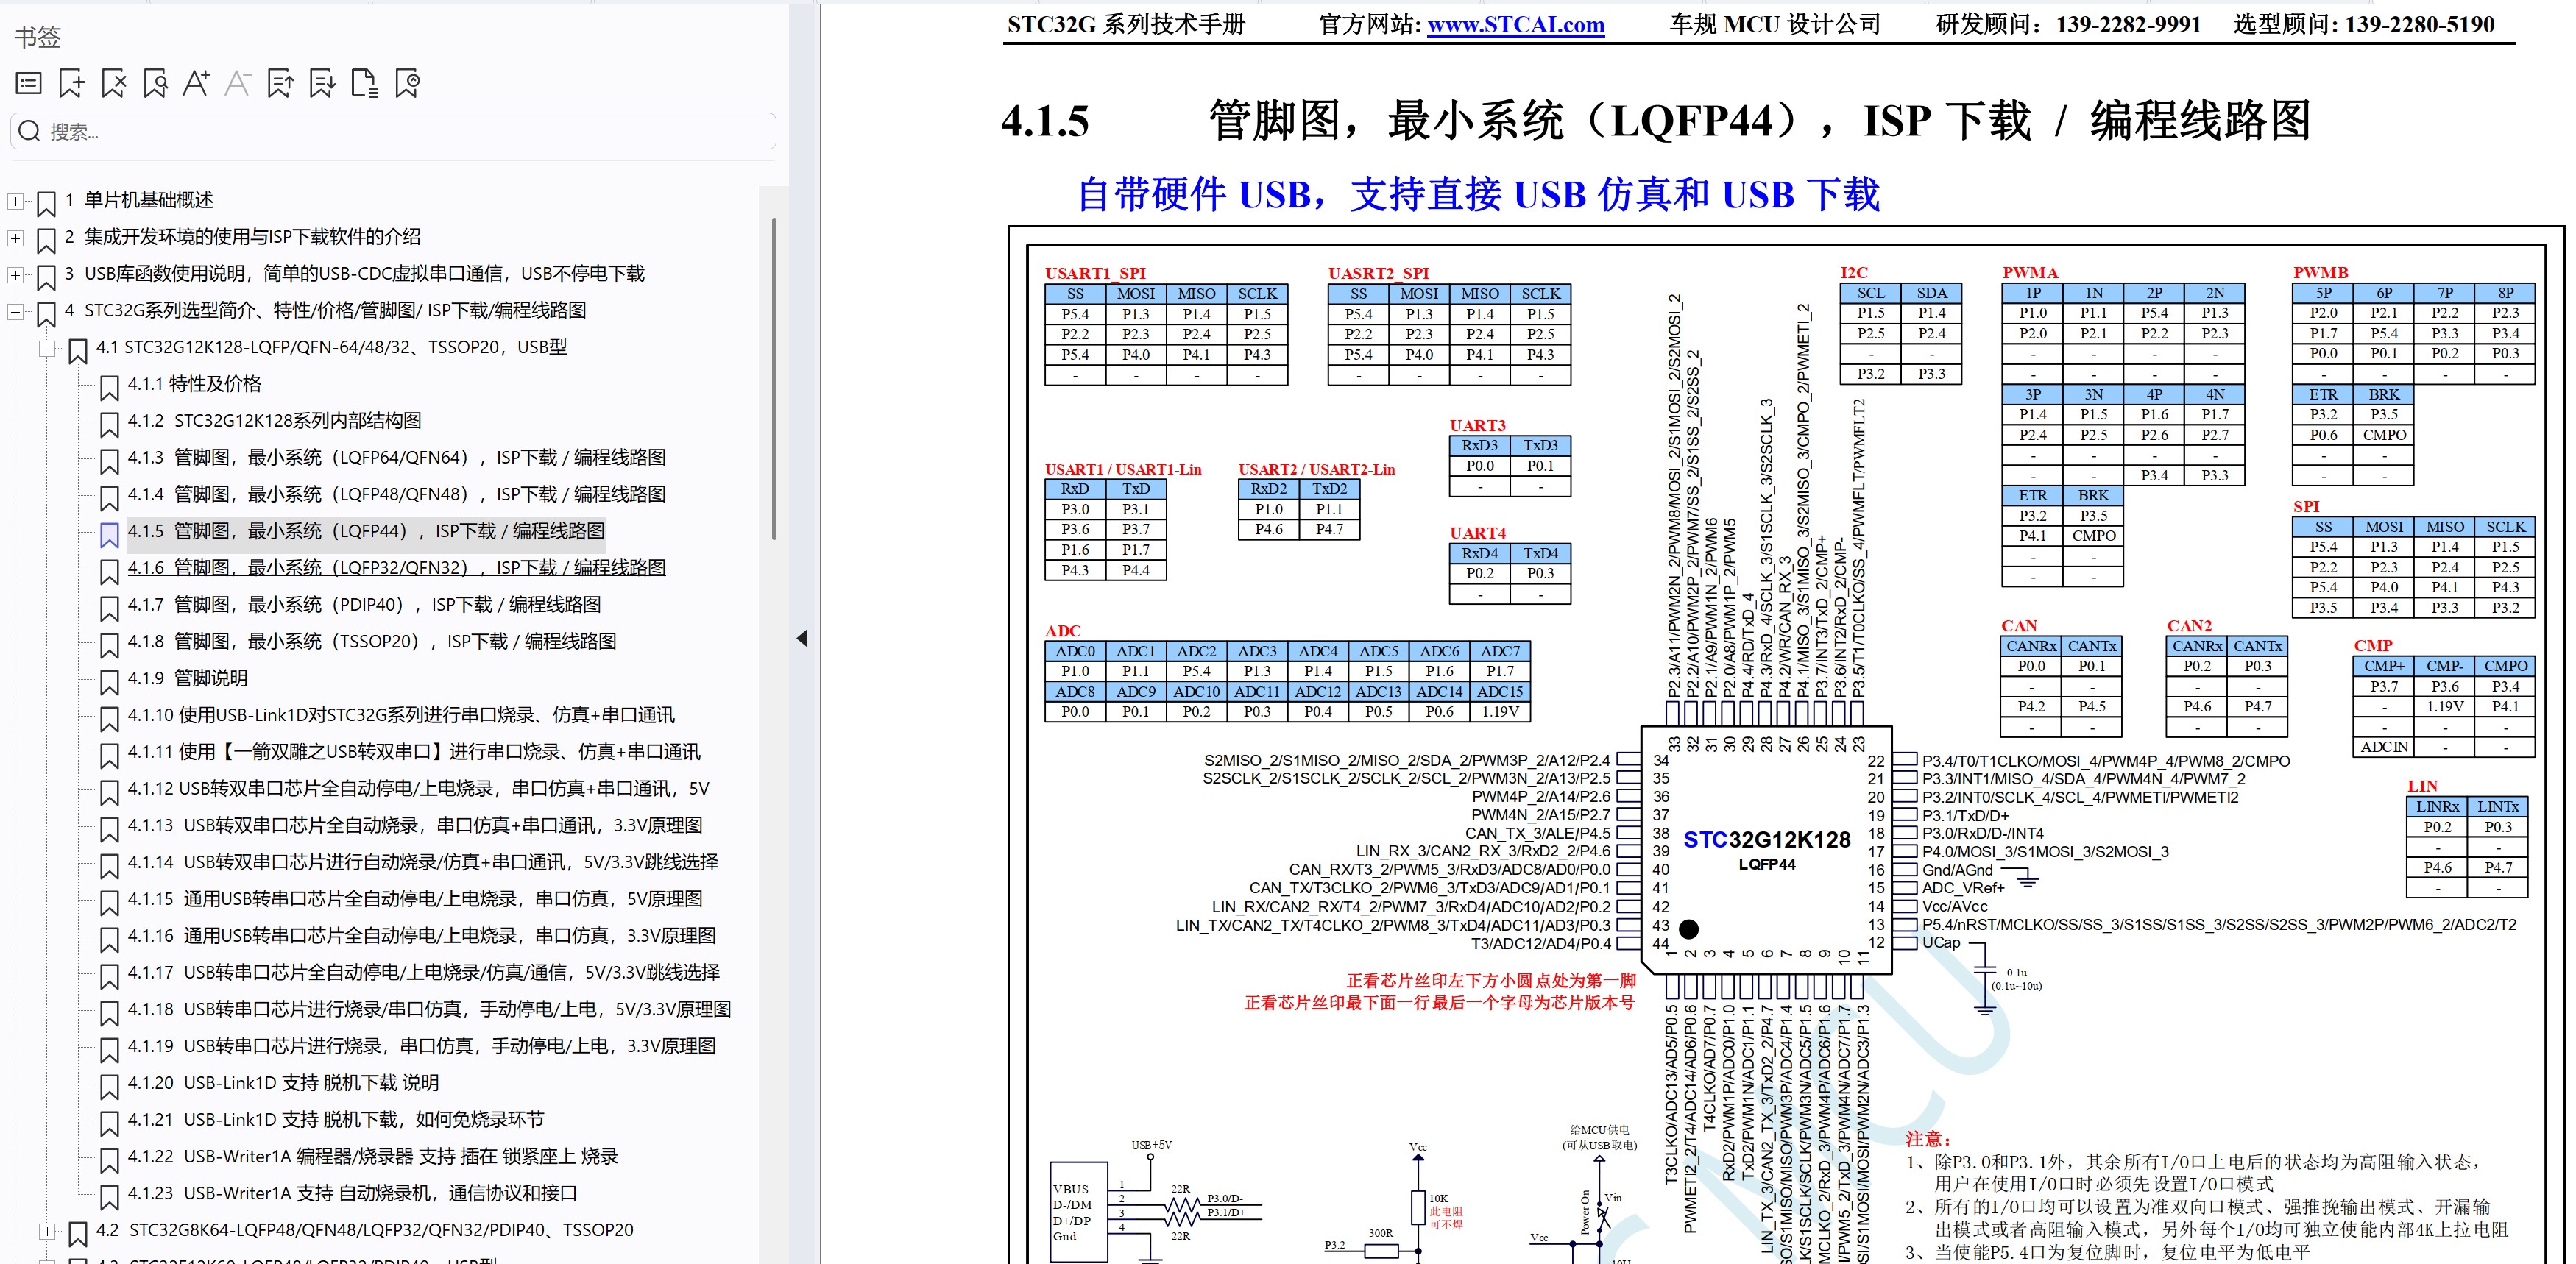This screenshot has height=1264, width=2576.
Task: Open the www.STCAI.com link
Action: 1515,25
